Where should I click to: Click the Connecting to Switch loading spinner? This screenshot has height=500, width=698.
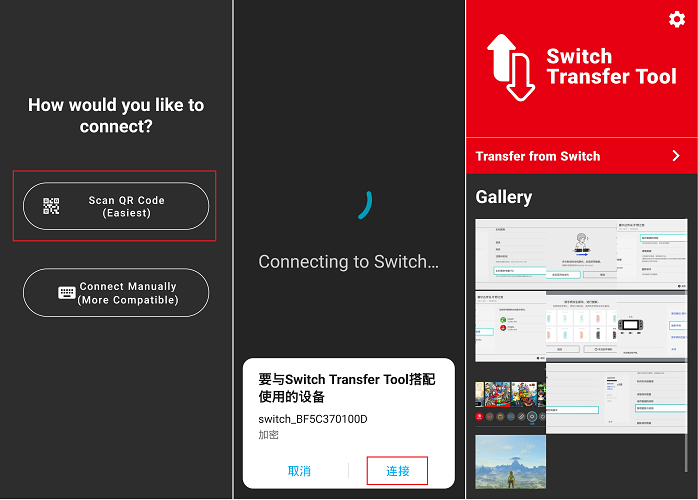[365, 205]
